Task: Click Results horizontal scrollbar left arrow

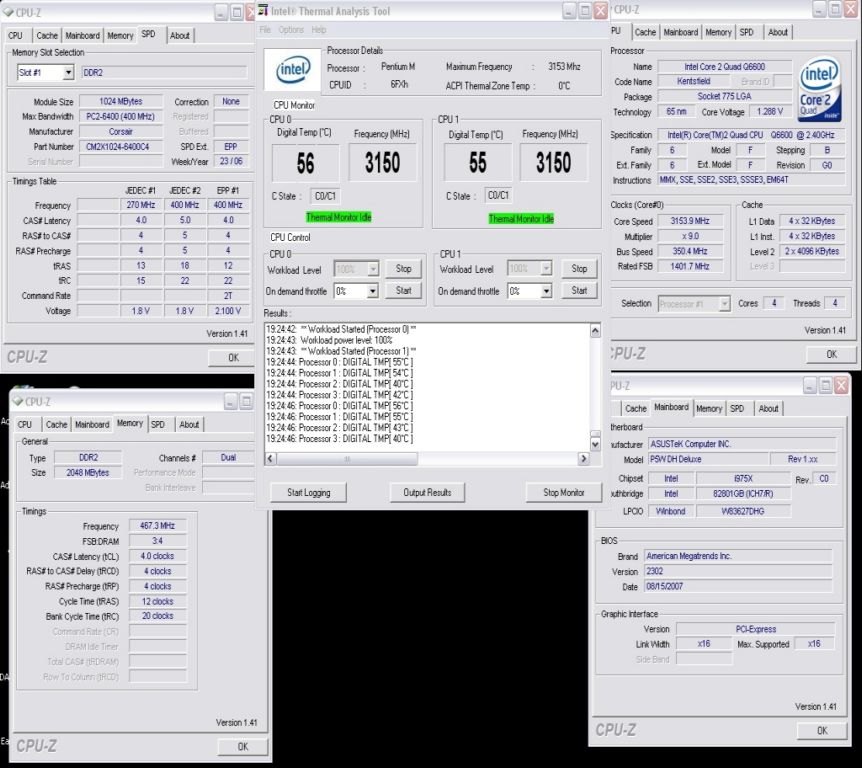Action: coord(270,458)
